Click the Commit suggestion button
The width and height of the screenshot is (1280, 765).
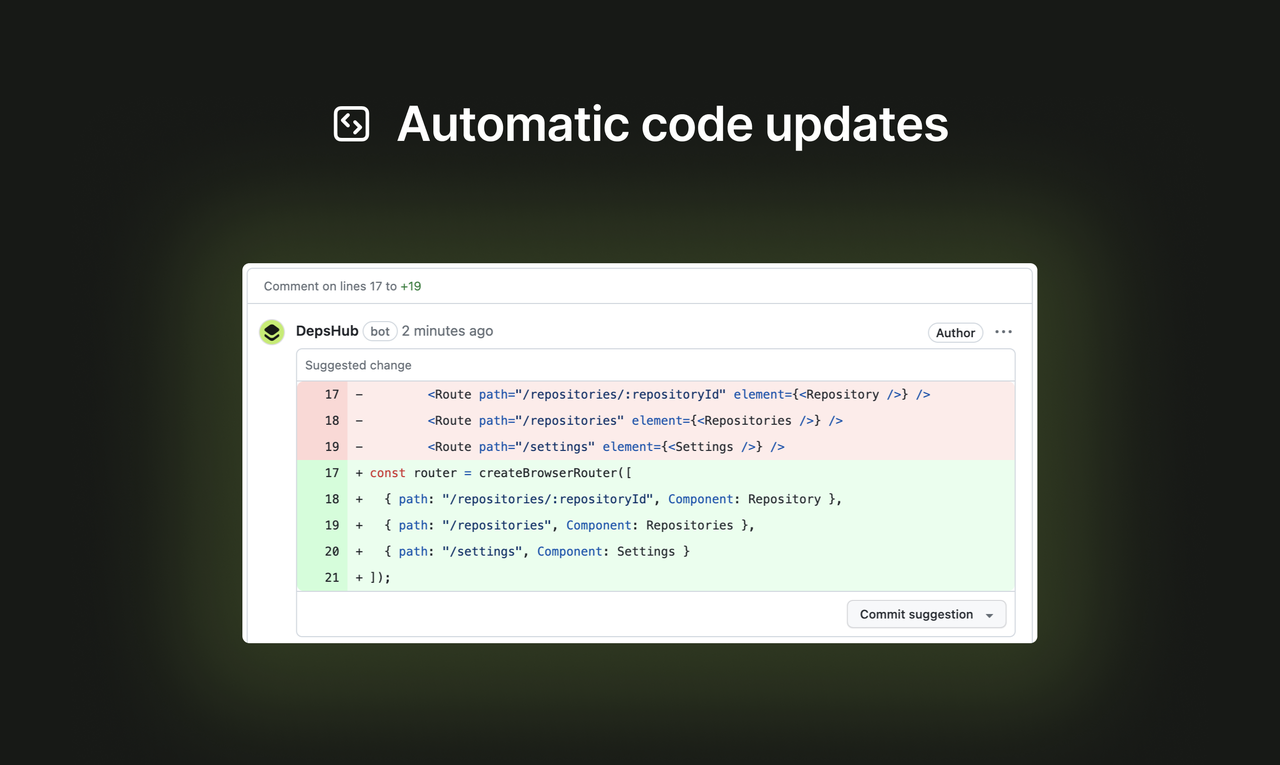point(926,614)
